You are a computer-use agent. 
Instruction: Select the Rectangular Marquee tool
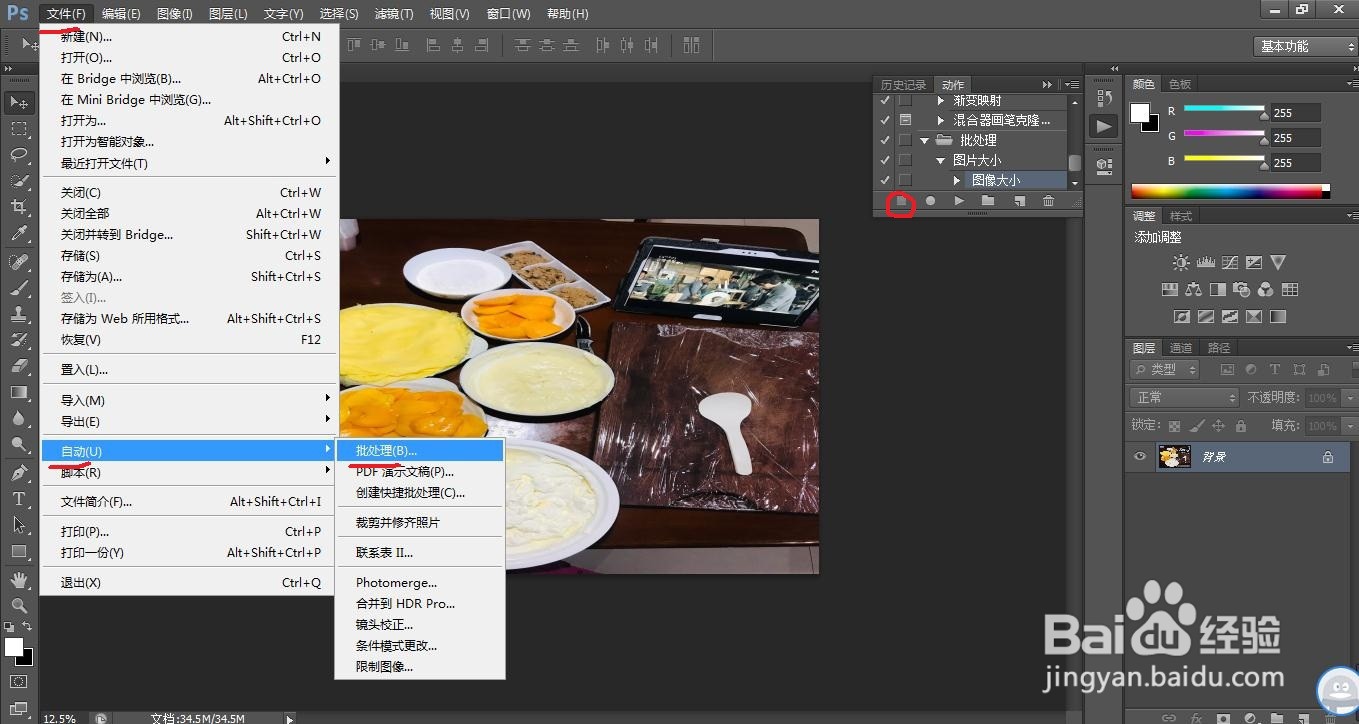[19, 129]
